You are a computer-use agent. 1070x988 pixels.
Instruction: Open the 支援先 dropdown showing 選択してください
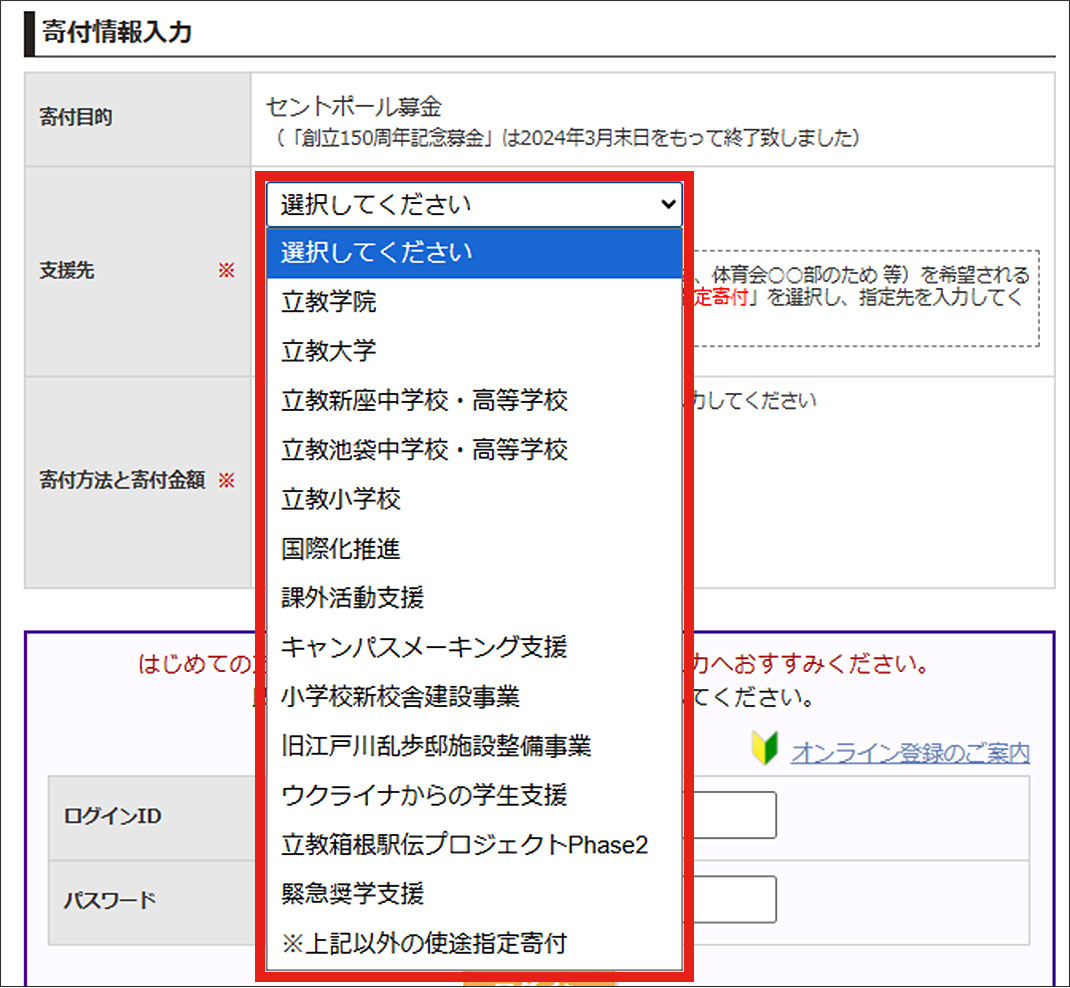474,204
